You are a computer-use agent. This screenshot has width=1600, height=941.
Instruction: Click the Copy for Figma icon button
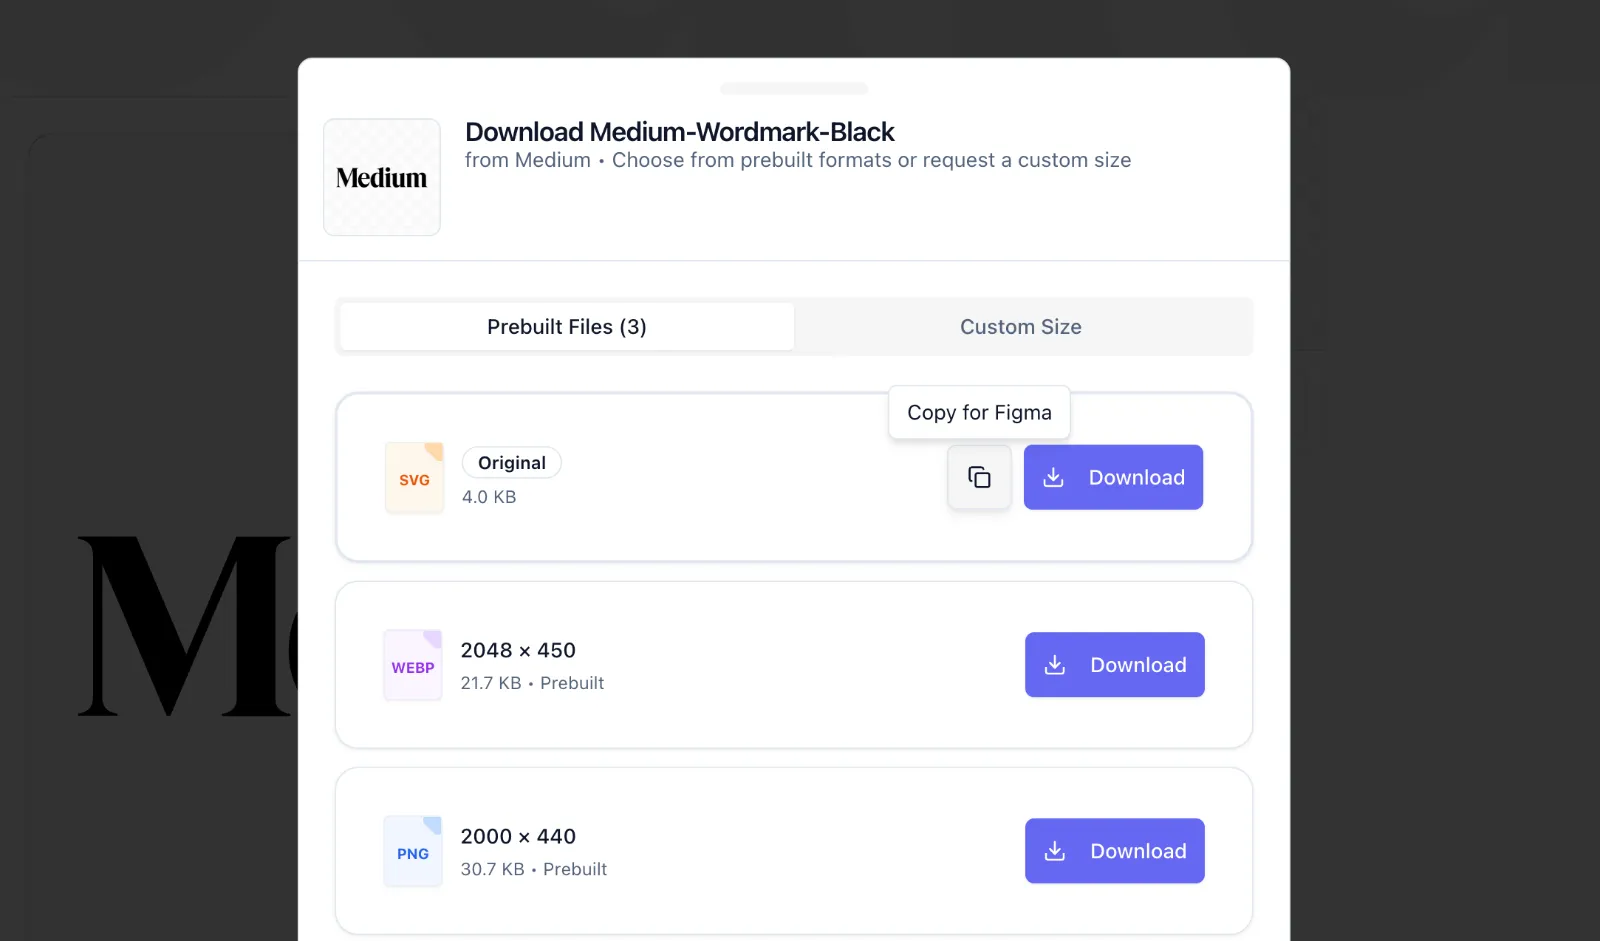click(979, 477)
